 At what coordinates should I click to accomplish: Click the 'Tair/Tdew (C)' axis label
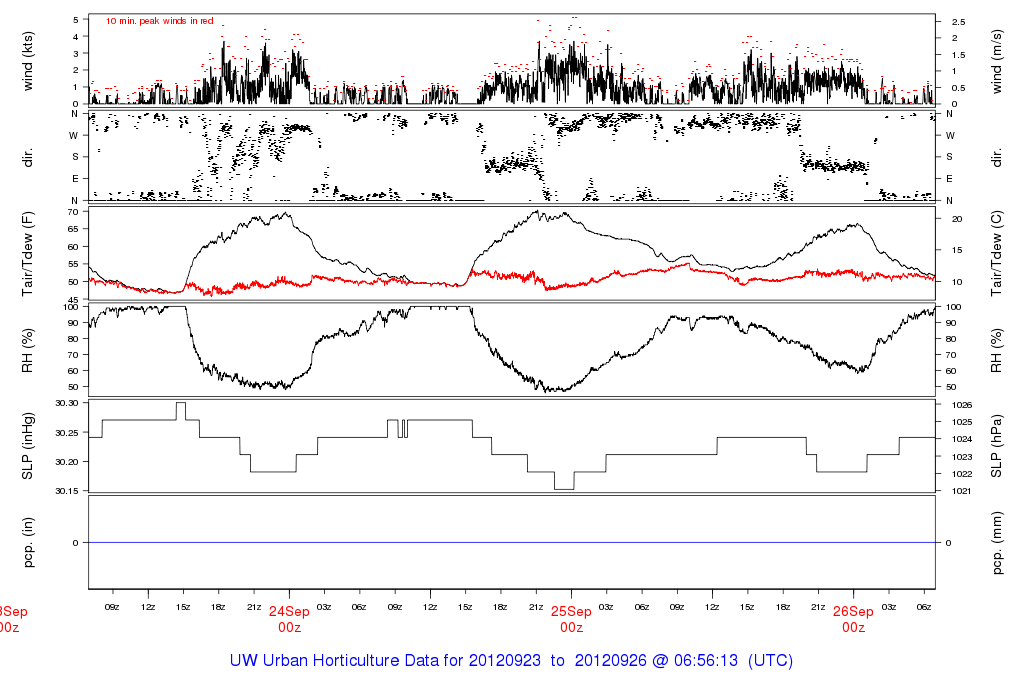pos(997,253)
